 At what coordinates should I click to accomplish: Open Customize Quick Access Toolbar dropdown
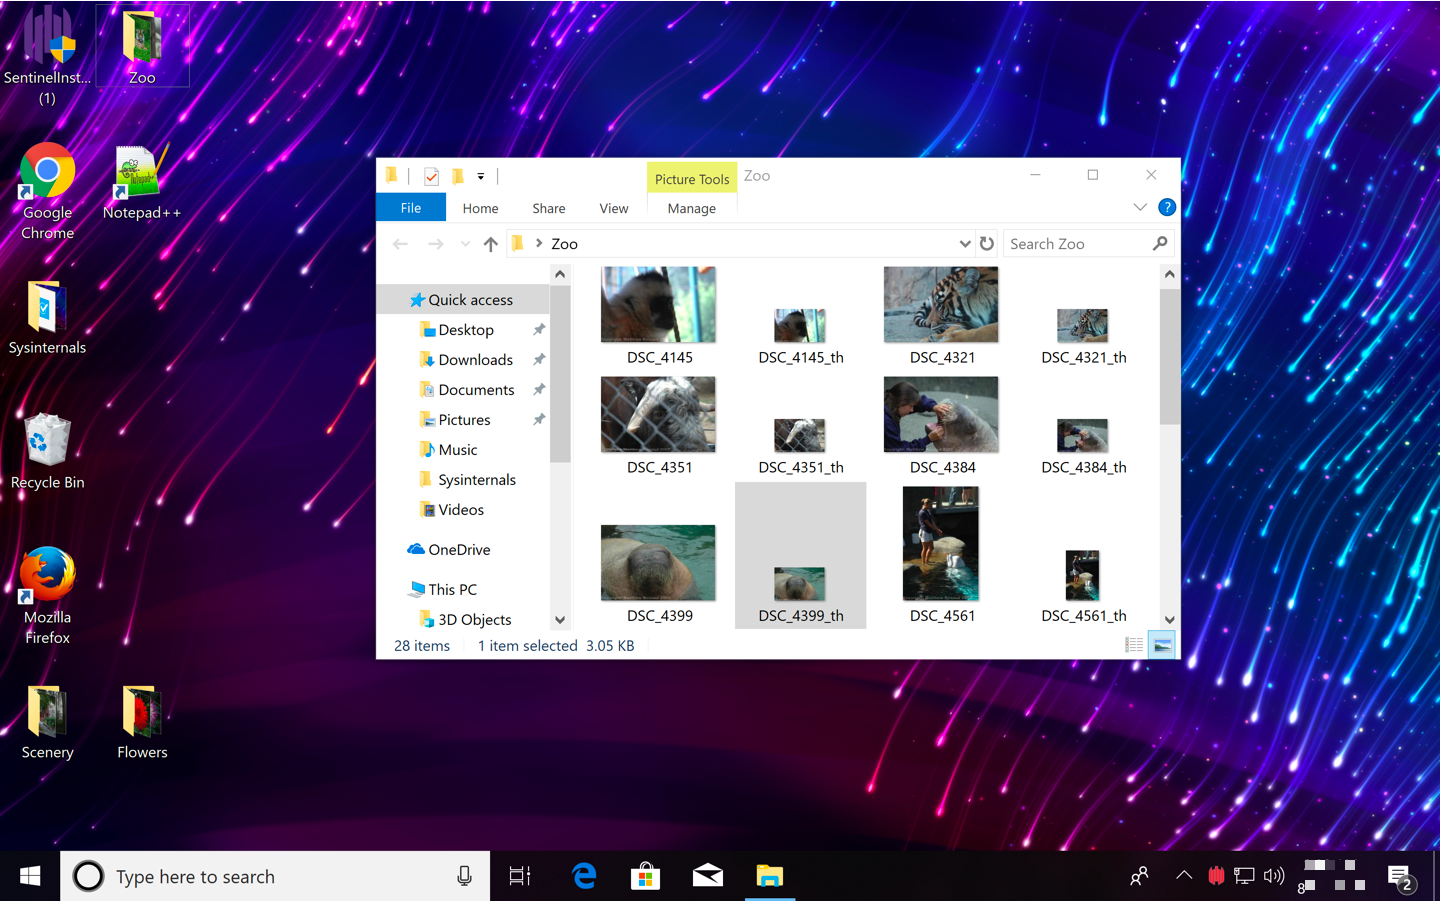(481, 177)
